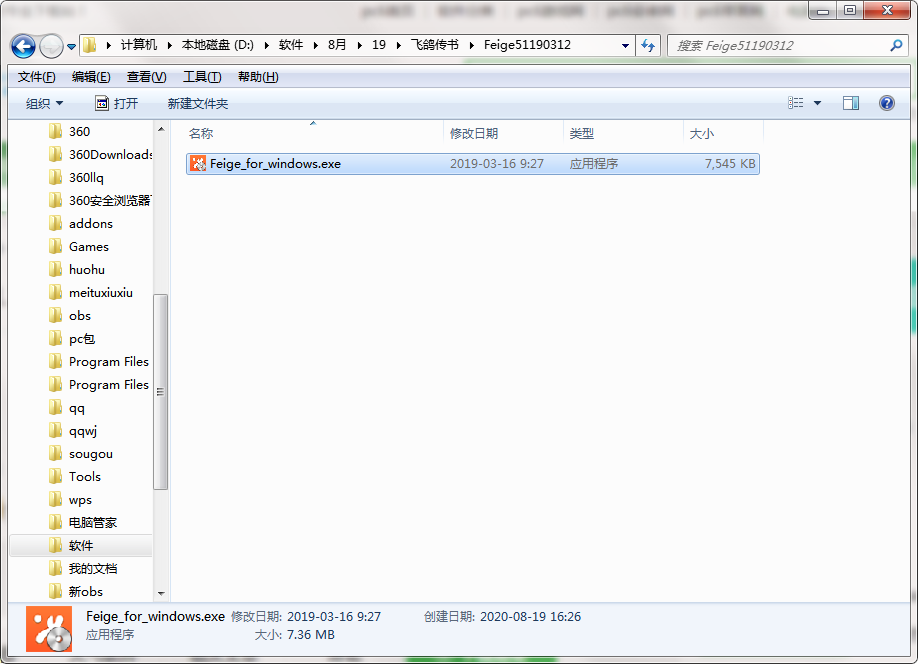Expand the arrow after 飞鸽传书 in address path
This screenshot has height=664, width=918.
[471, 45]
